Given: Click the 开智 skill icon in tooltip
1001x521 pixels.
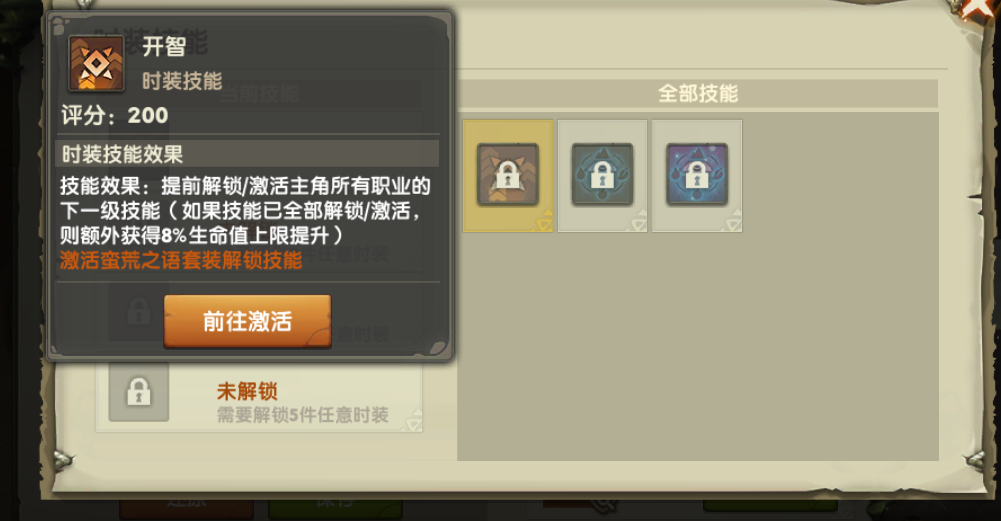Looking at the screenshot, I should point(96,63).
